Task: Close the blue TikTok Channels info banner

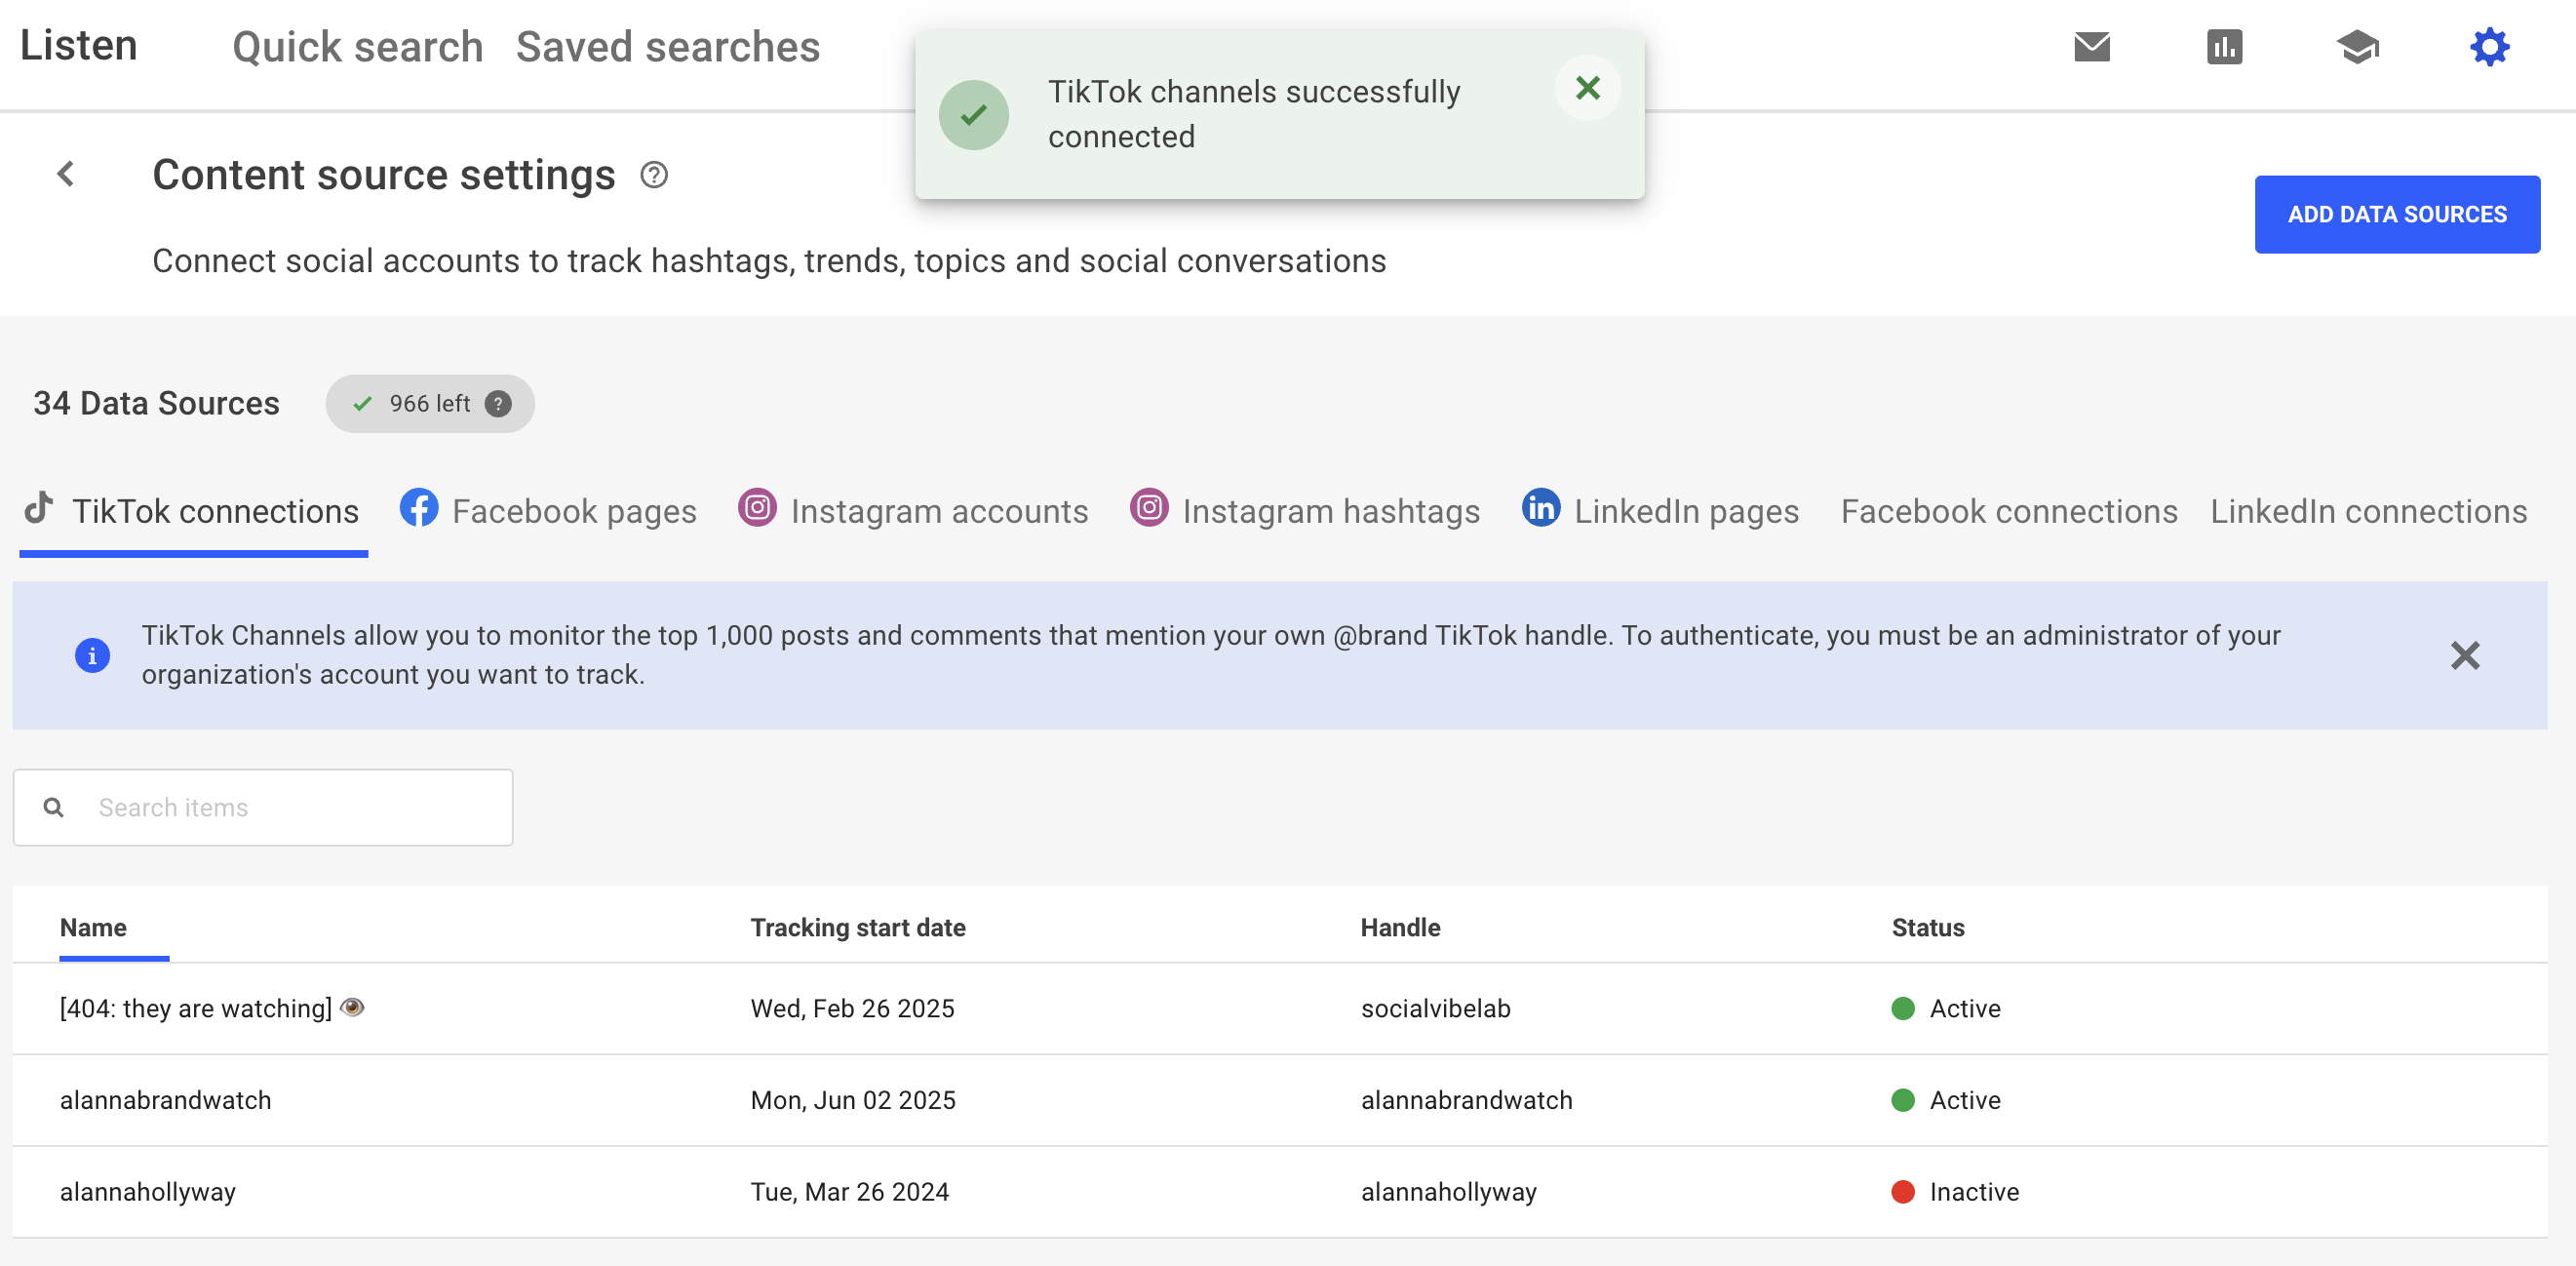Action: [2464, 656]
